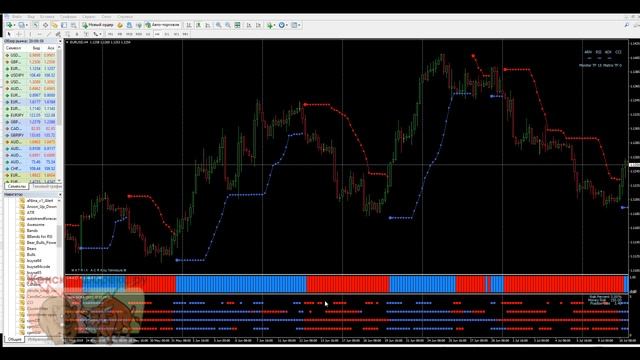
Task: Open the arrows drawing tool dropdown
Action: pos(97,34)
